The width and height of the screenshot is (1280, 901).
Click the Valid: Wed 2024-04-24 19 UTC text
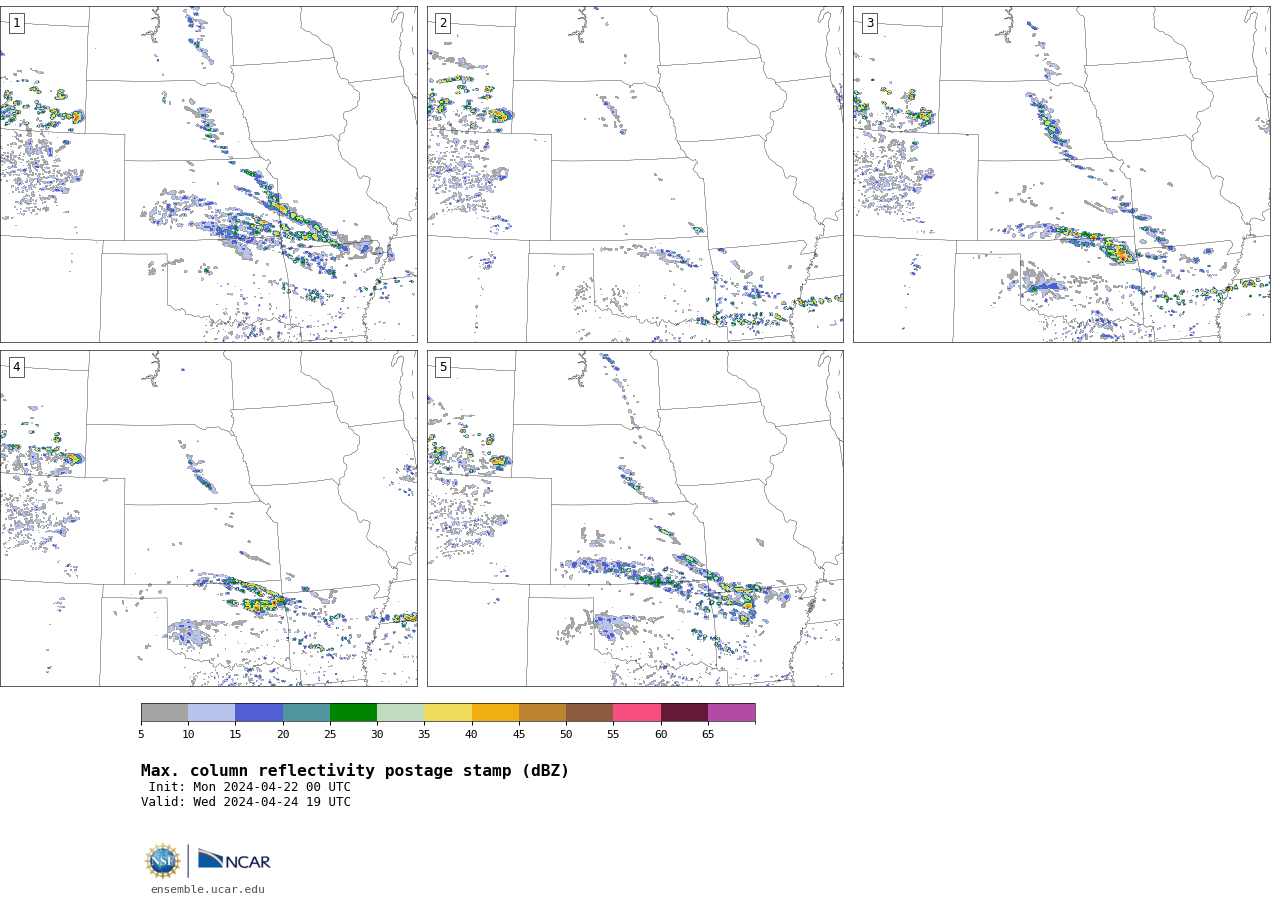tap(246, 802)
